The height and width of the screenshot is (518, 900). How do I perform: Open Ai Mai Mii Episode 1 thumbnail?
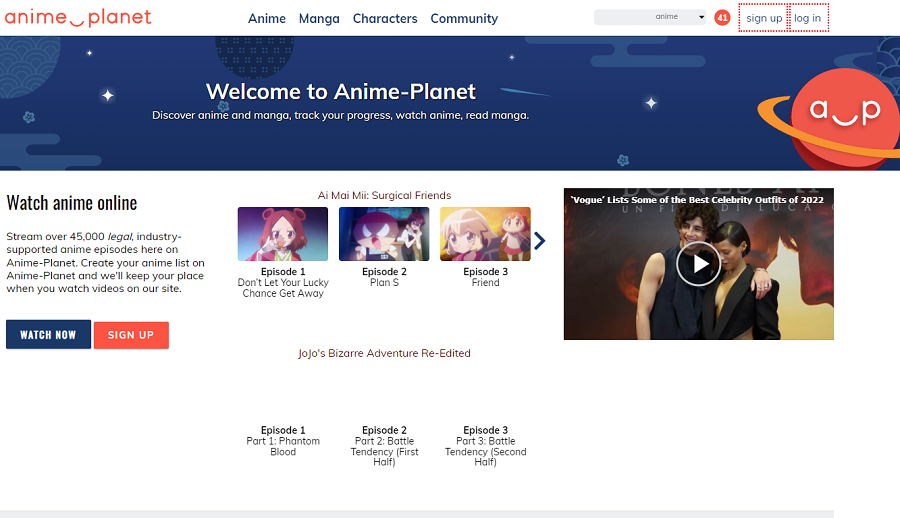[x=283, y=234]
